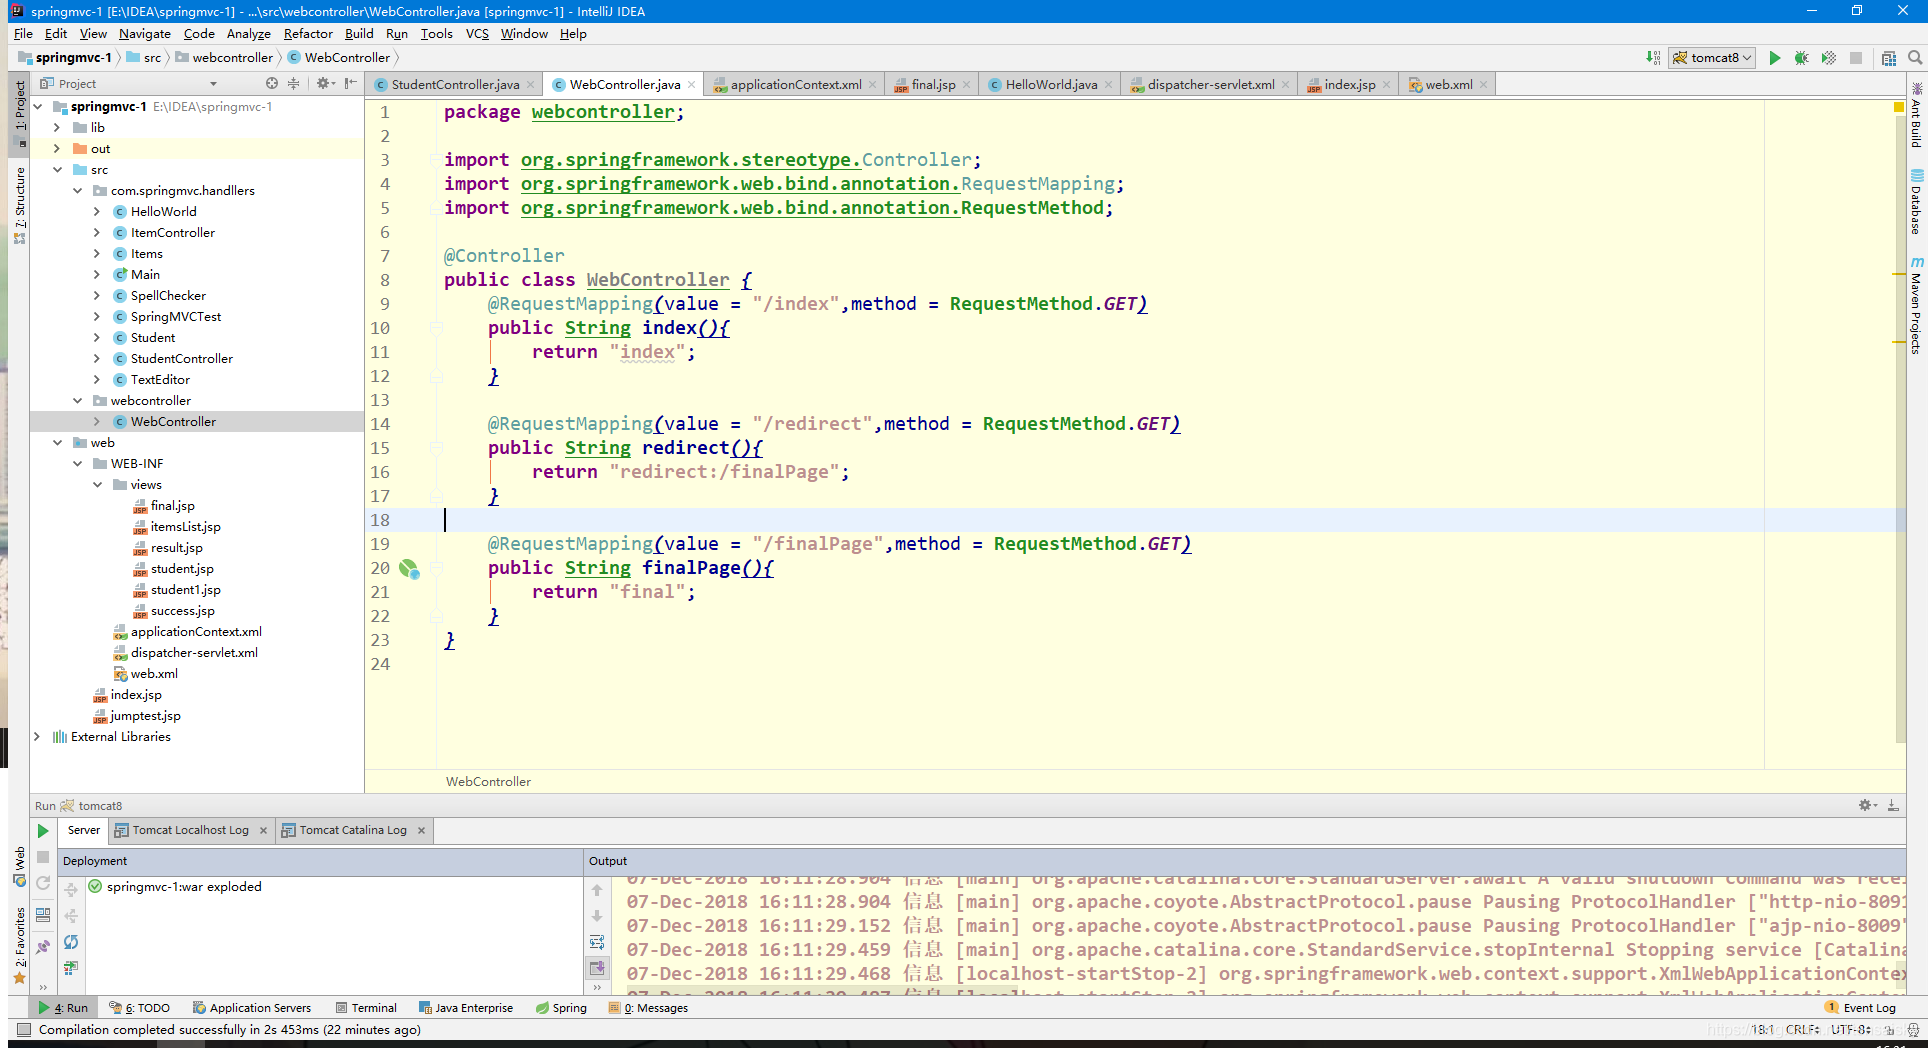Open Terminal tool window

(367, 1008)
